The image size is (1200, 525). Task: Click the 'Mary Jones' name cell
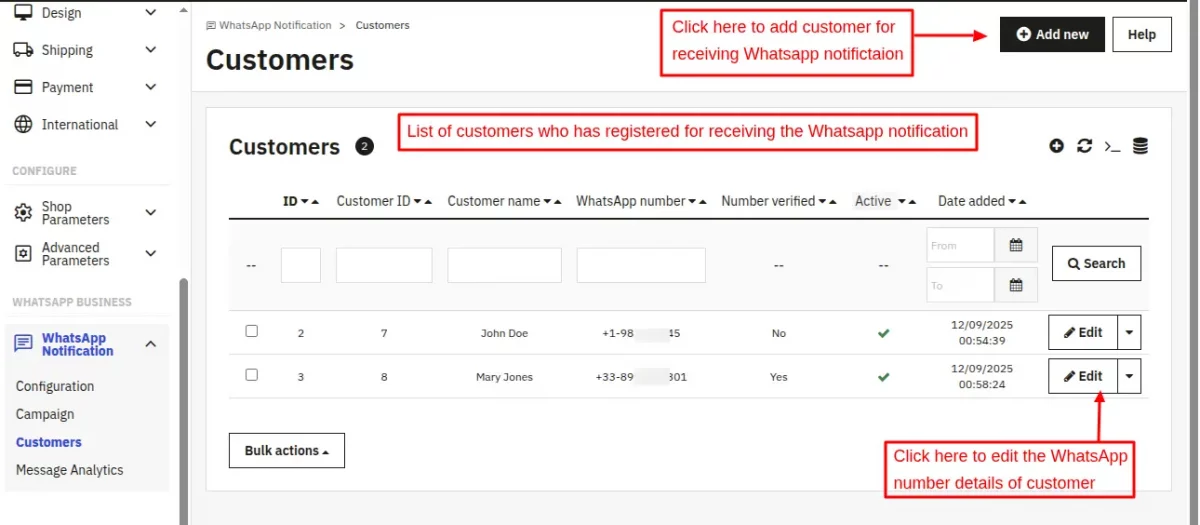(x=504, y=377)
